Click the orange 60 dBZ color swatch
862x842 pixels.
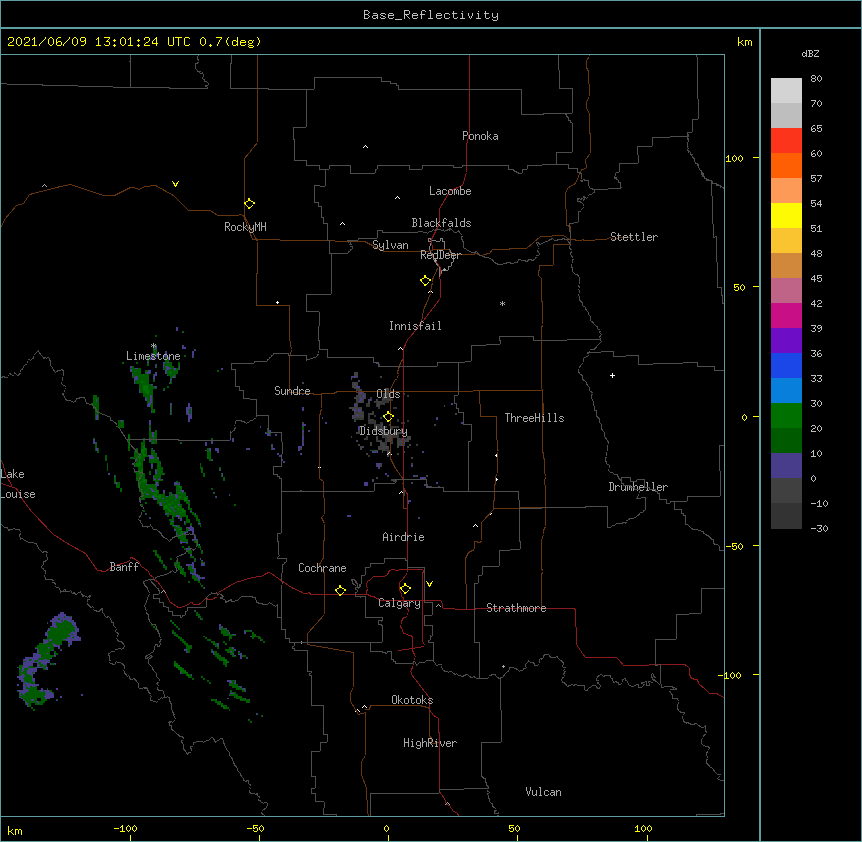point(786,165)
